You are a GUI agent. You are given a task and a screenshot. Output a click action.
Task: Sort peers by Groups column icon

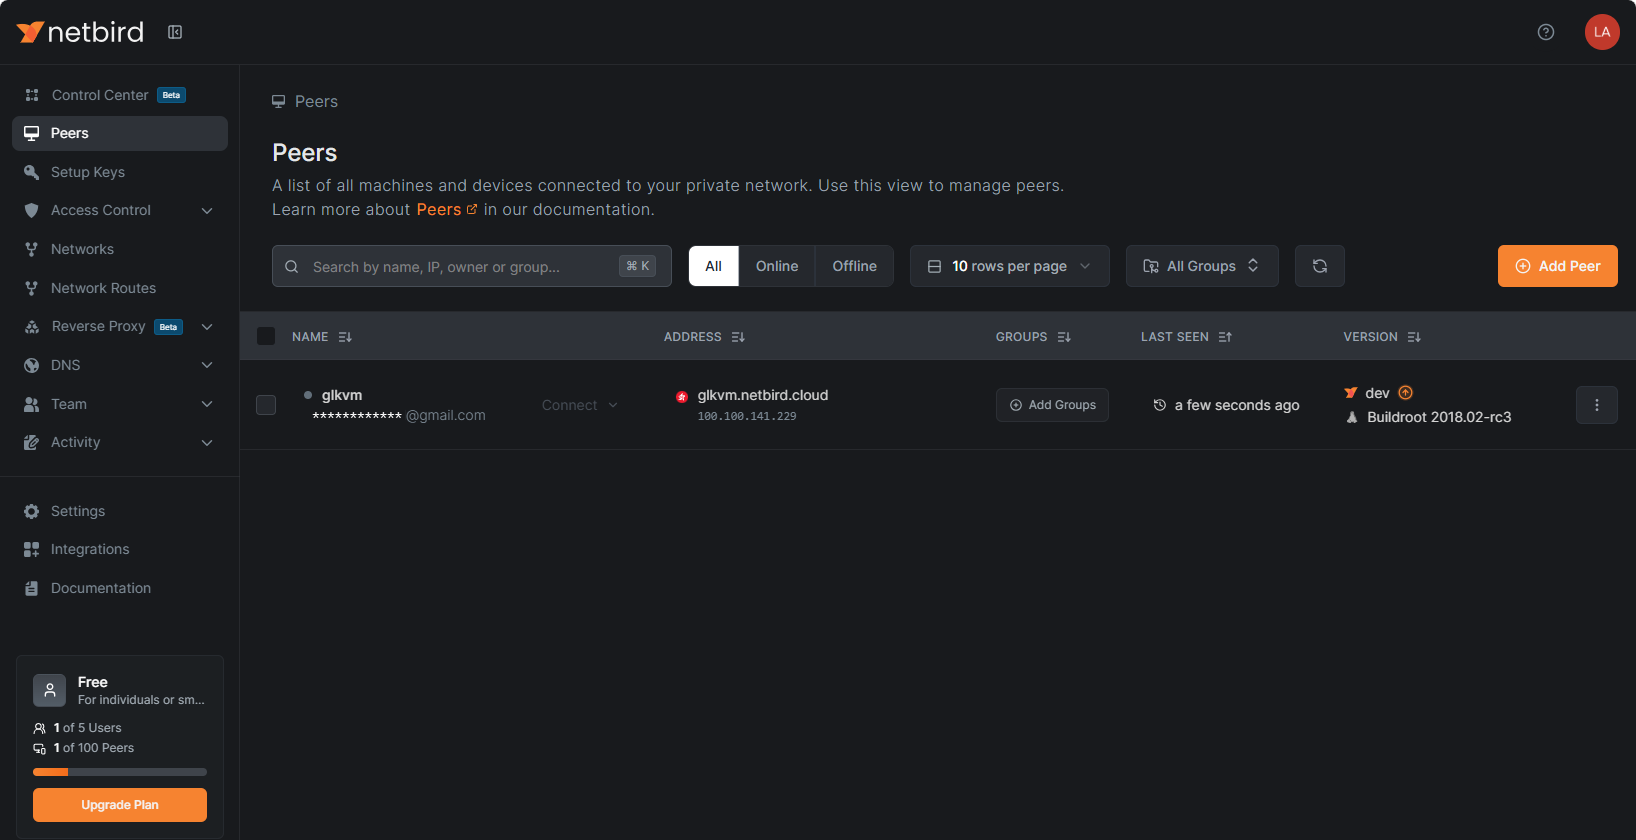(x=1064, y=337)
